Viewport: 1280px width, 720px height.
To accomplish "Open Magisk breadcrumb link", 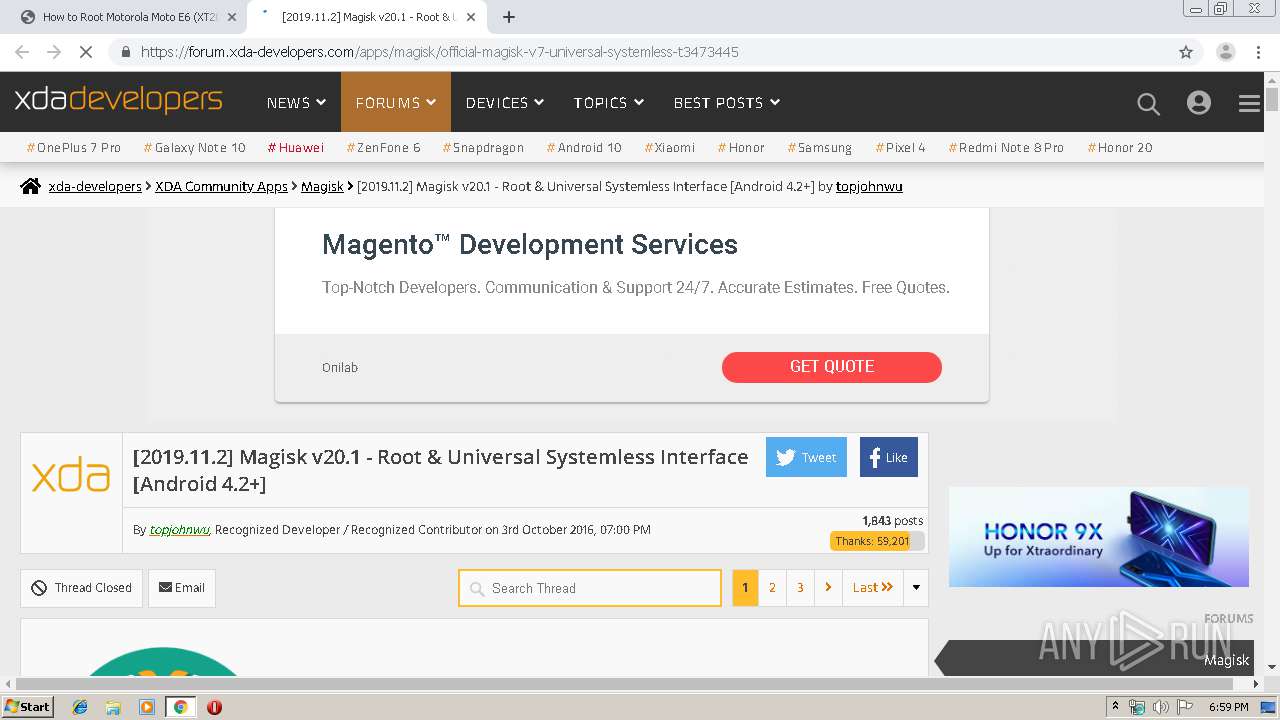I will 322,186.
